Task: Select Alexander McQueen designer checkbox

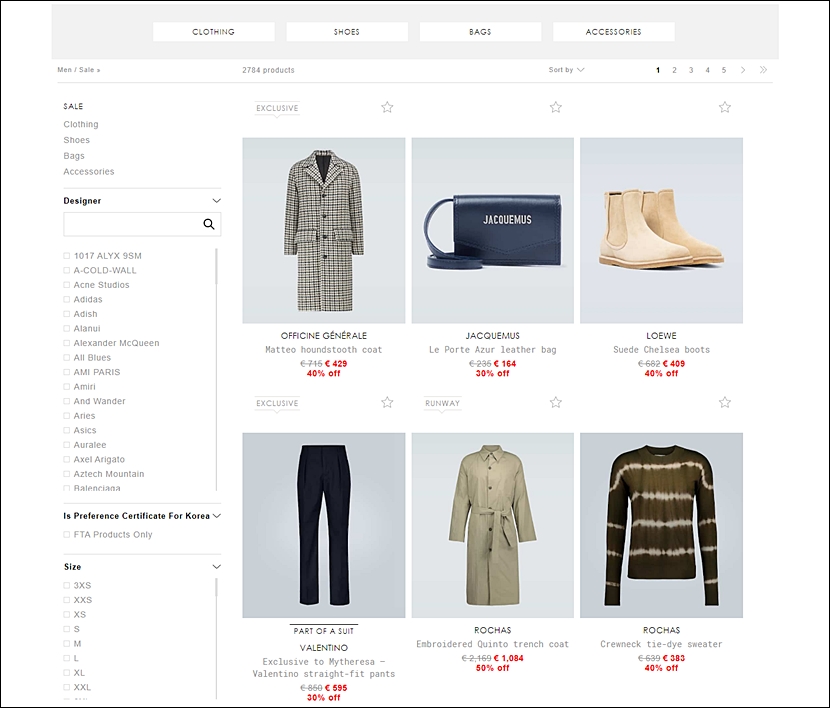Action: coord(67,343)
